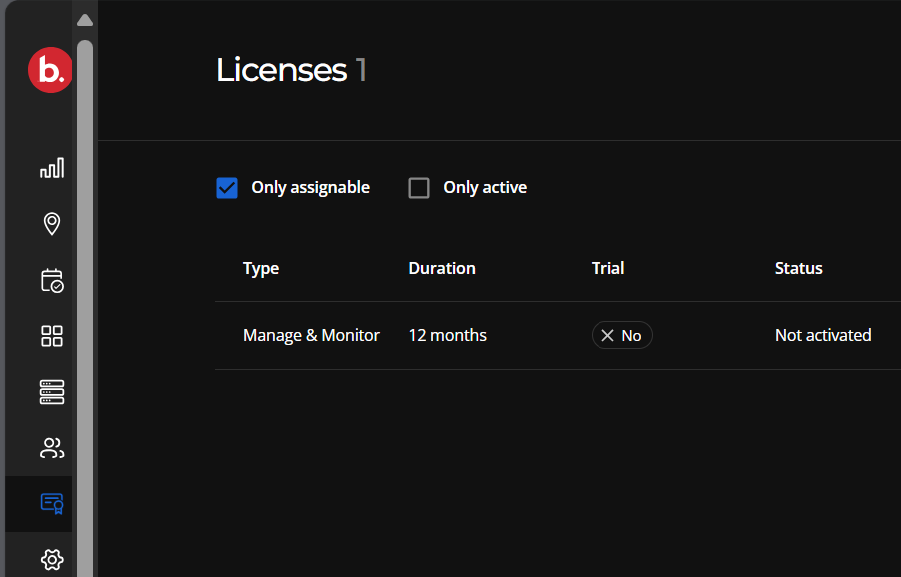
Task: Click the scroll-up arrow on the sidebar scrollbar
Action: 85,19
